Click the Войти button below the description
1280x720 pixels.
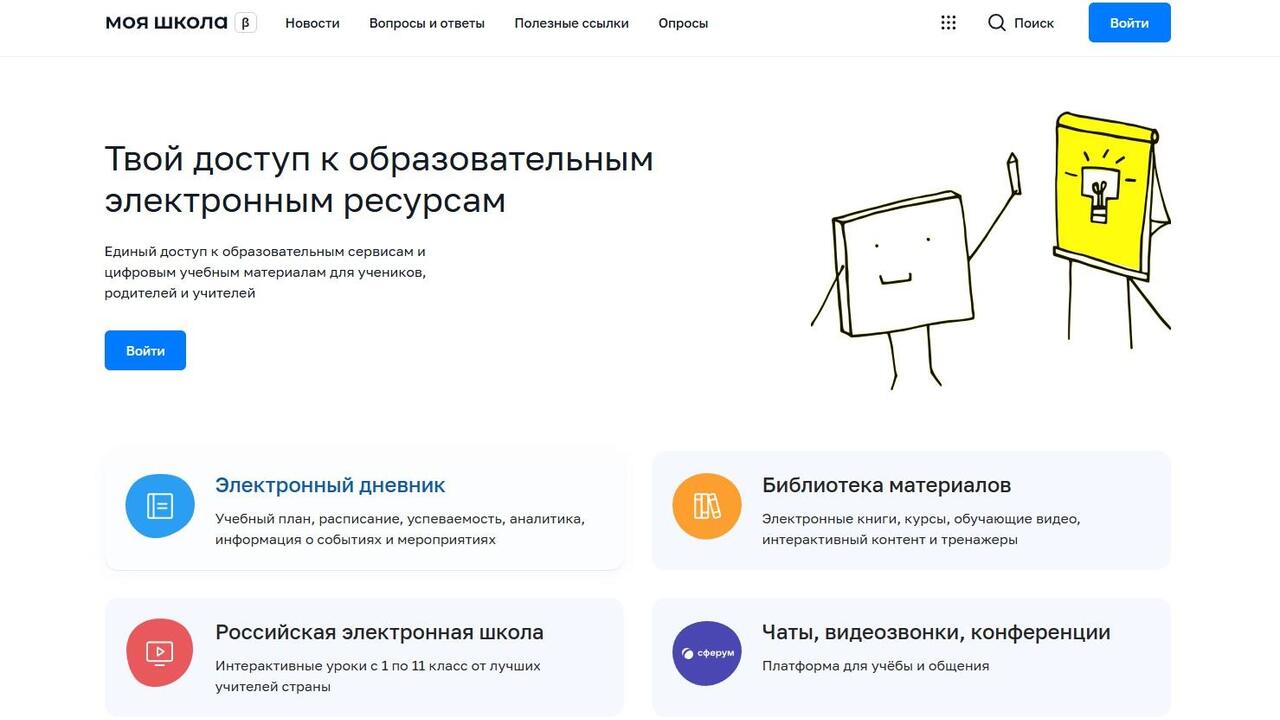click(x=145, y=350)
